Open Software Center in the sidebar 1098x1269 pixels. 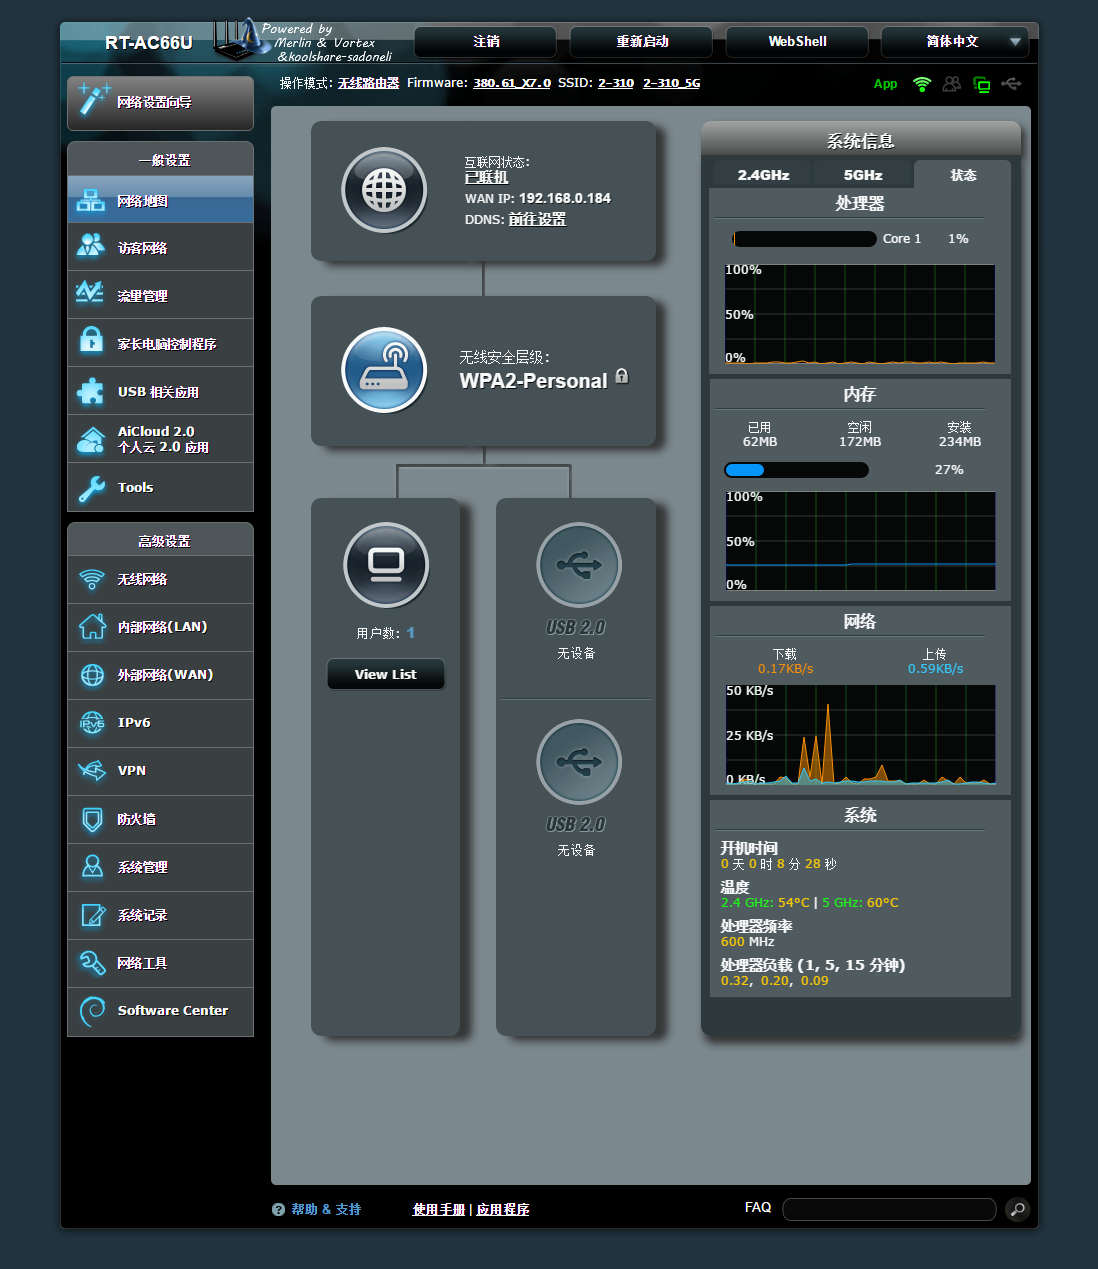pyautogui.click(x=160, y=1011)
